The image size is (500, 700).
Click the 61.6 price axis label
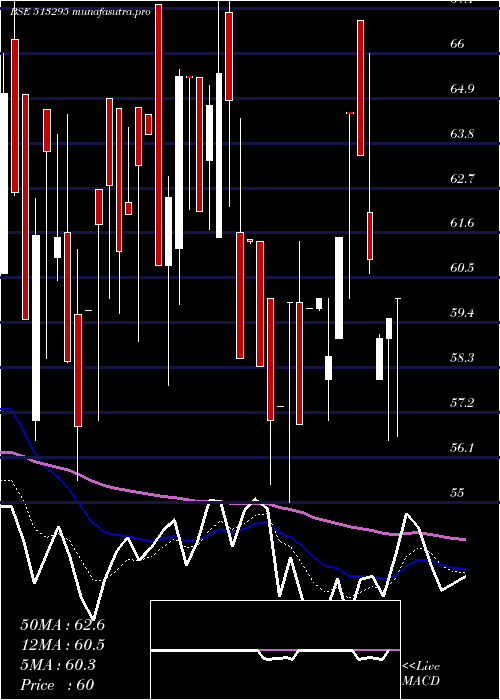(462, 223)
